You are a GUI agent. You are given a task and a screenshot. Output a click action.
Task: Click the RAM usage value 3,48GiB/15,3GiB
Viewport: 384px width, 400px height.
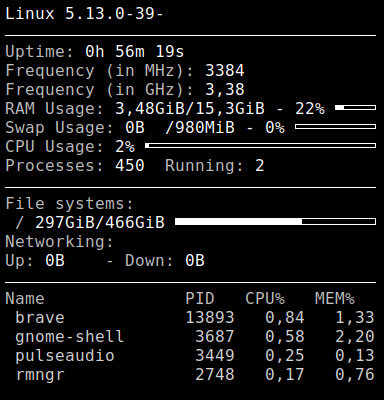(190, 109)
